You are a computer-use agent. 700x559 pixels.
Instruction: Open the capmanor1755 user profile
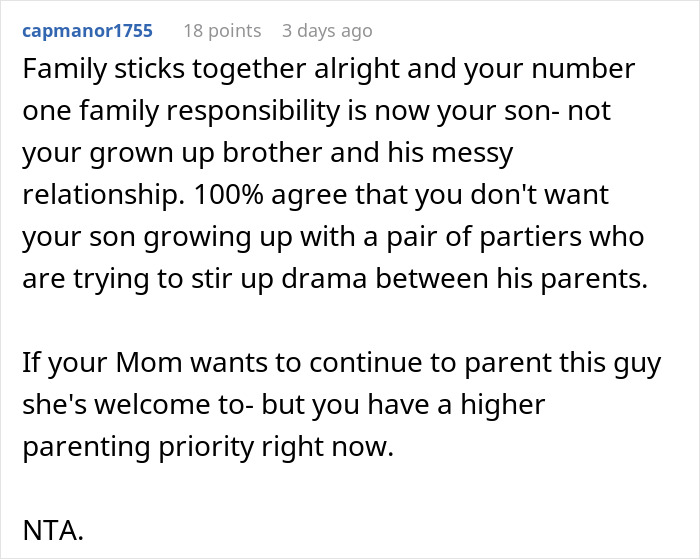coord(87,30)
